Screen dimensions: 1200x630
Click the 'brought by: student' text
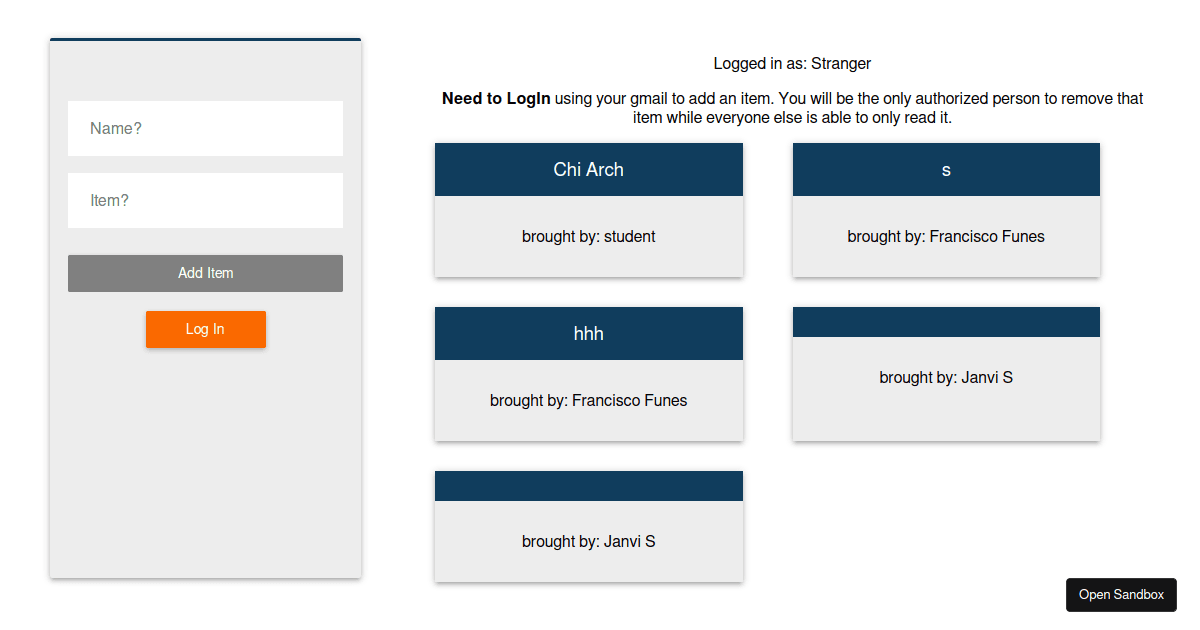(x=588, y=237)
